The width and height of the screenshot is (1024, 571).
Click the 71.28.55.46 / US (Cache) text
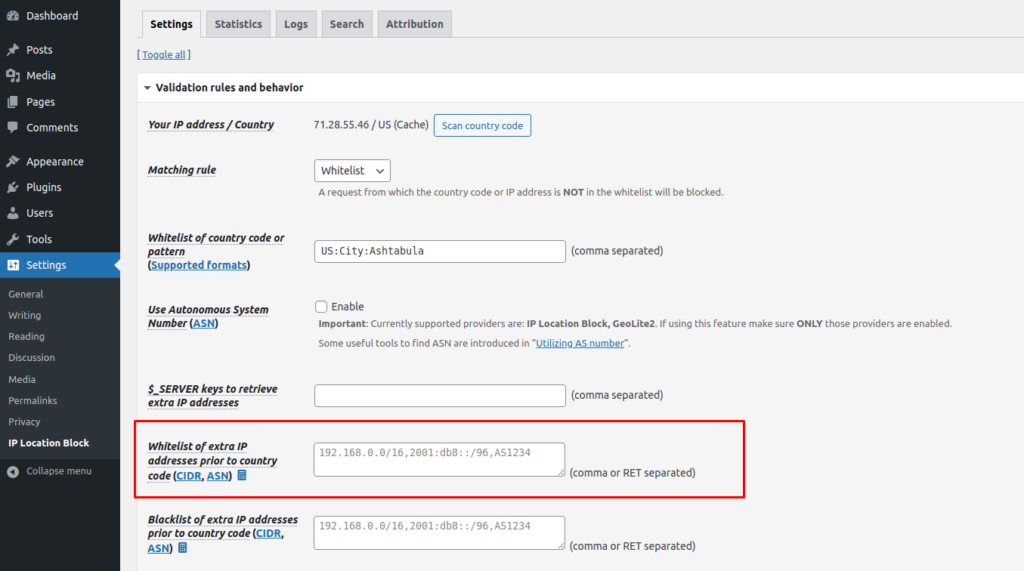click(371, 125)
